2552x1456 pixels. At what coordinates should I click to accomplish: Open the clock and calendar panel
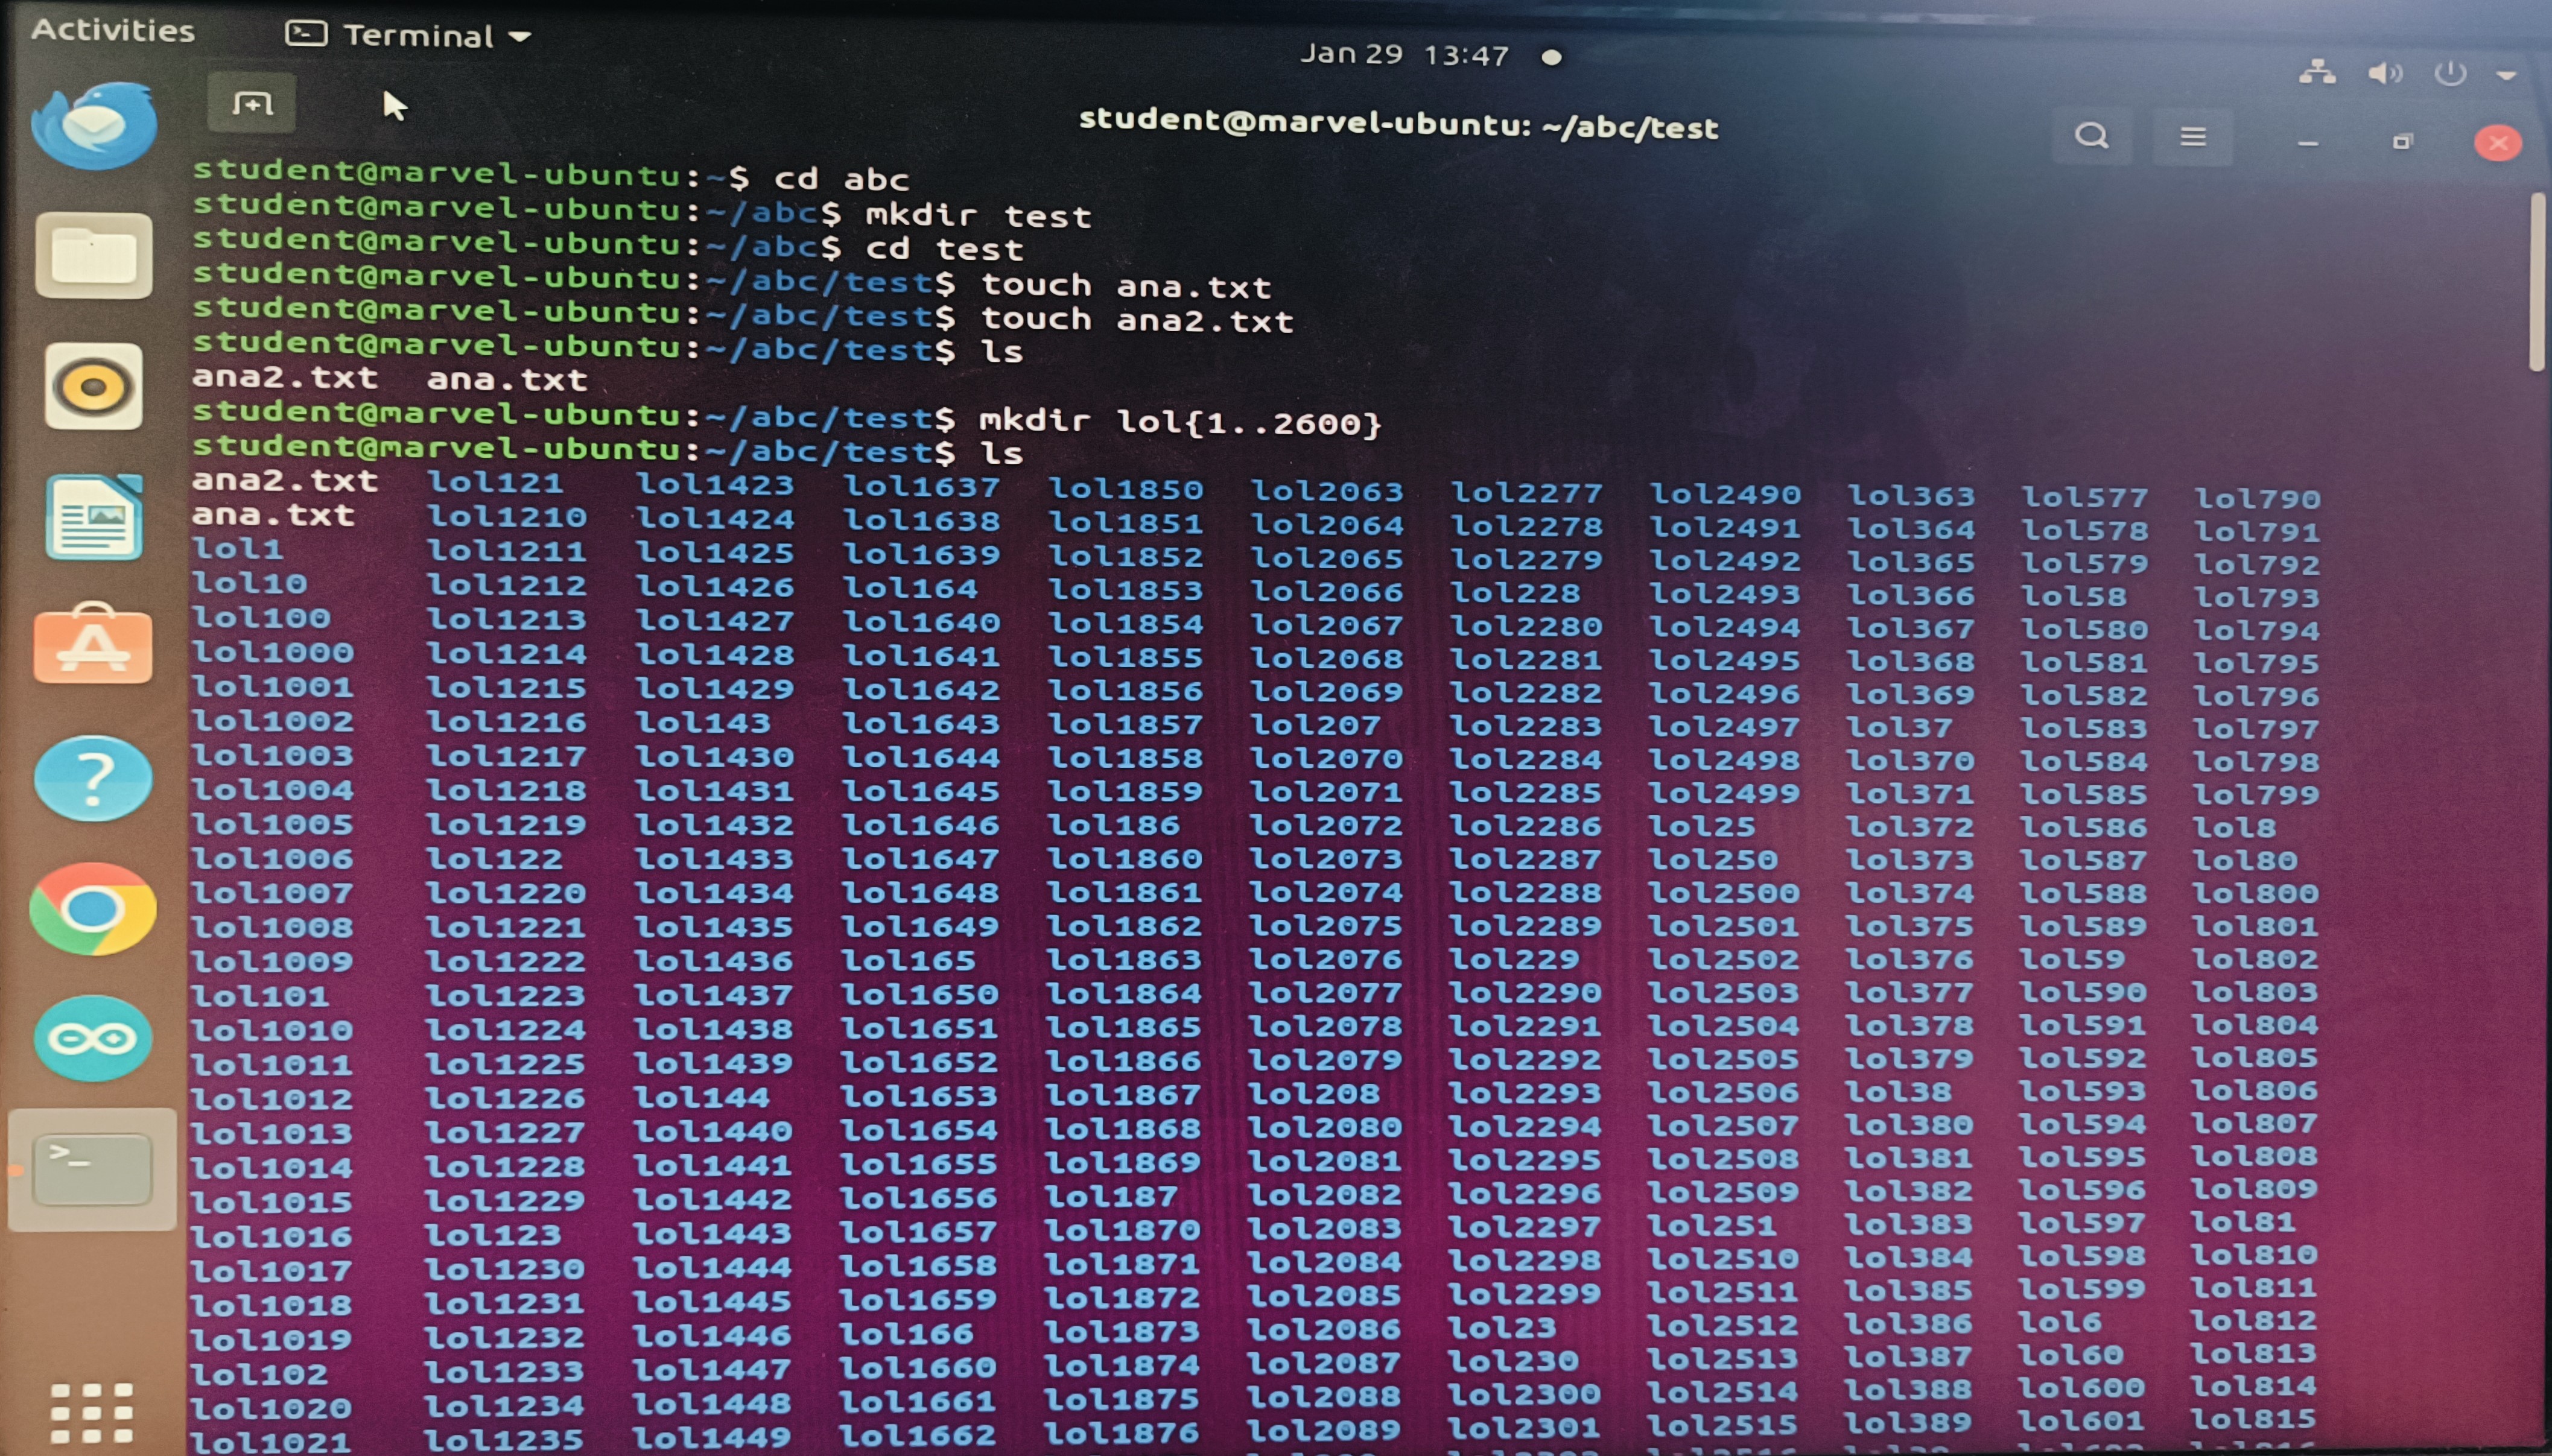1404,55
